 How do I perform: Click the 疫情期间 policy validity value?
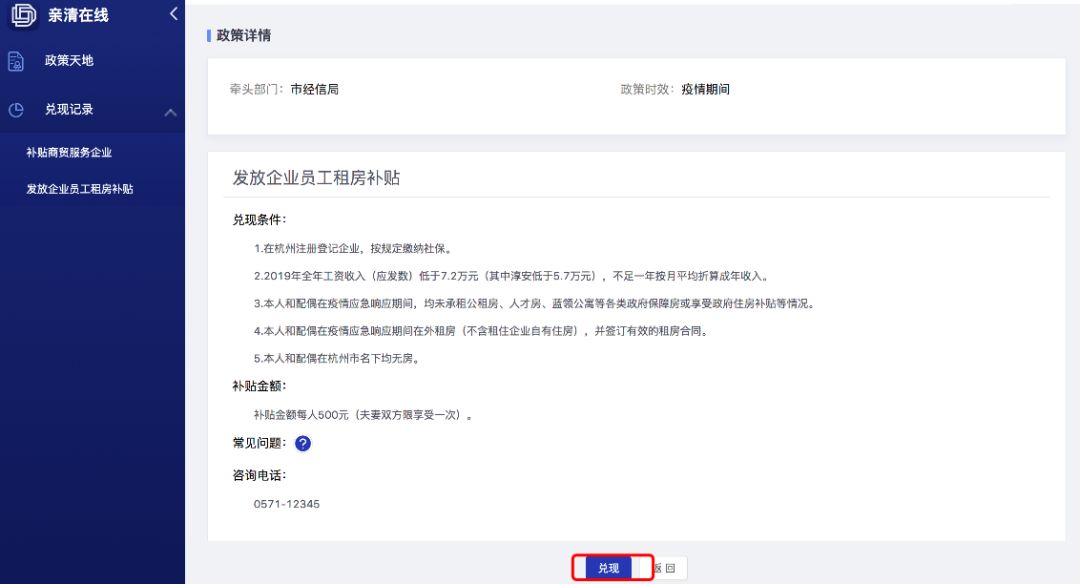pos(705,89)
